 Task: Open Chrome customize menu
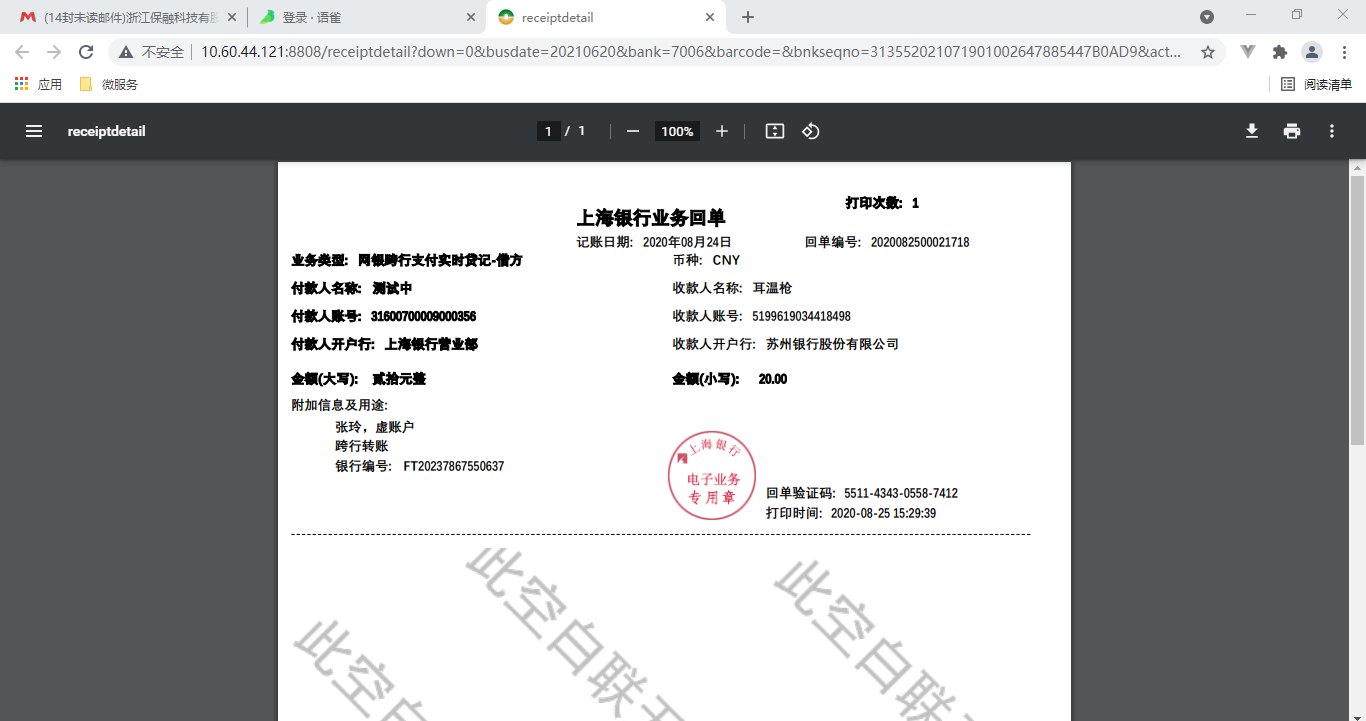(x=1344, y=52)
